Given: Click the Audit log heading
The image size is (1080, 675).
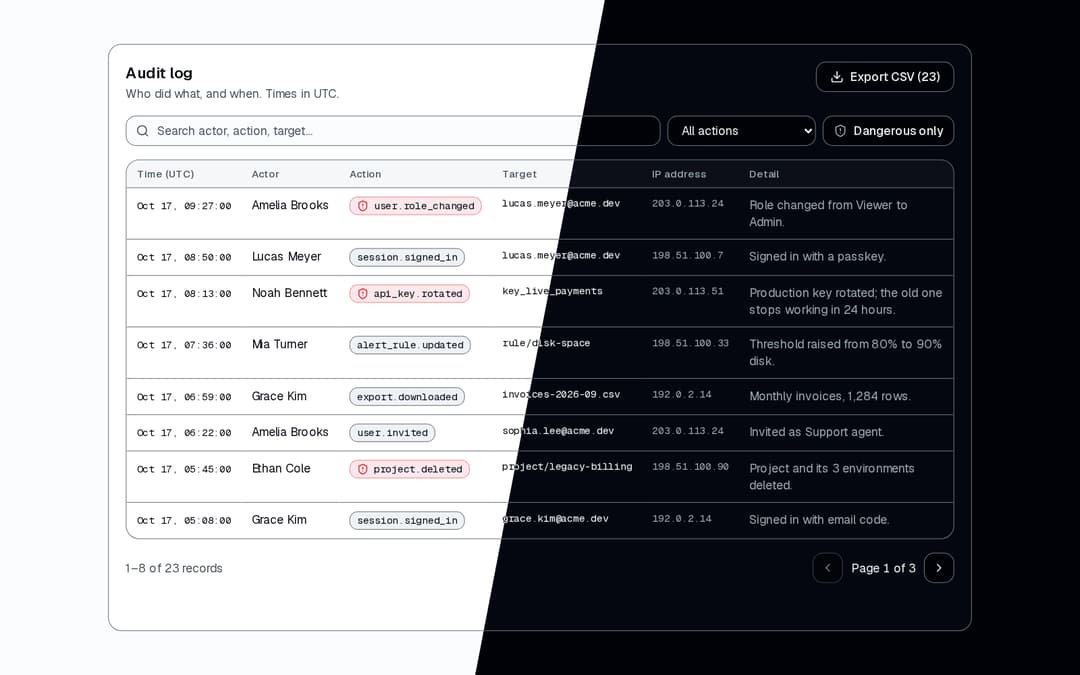Looking at the screenshot, I should pos(159,73).
